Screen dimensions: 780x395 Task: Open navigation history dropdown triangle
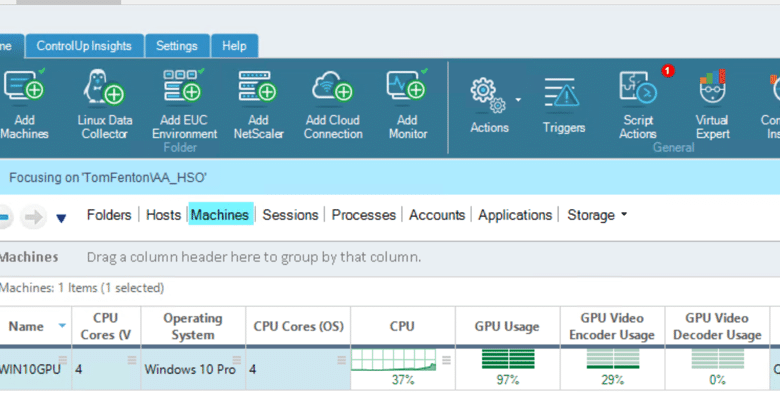(x=61, y=218)
